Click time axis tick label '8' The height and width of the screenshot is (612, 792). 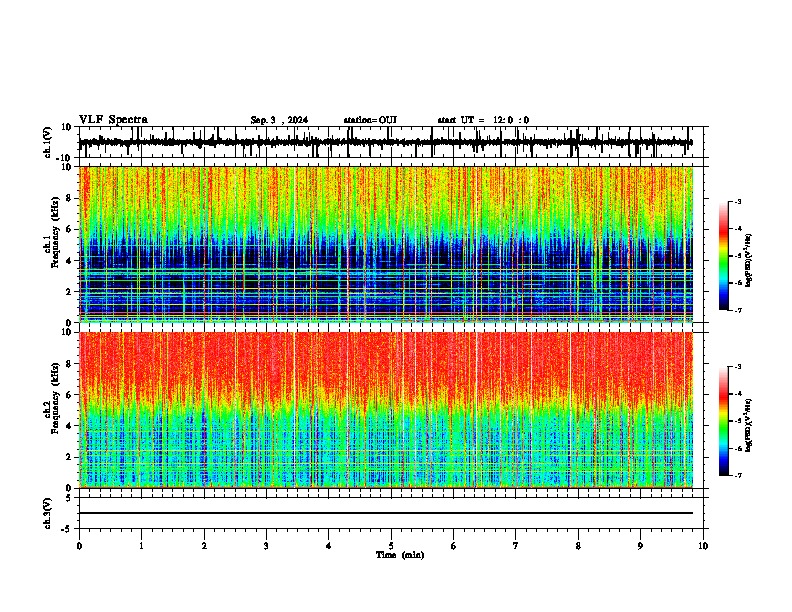(578, 546)
